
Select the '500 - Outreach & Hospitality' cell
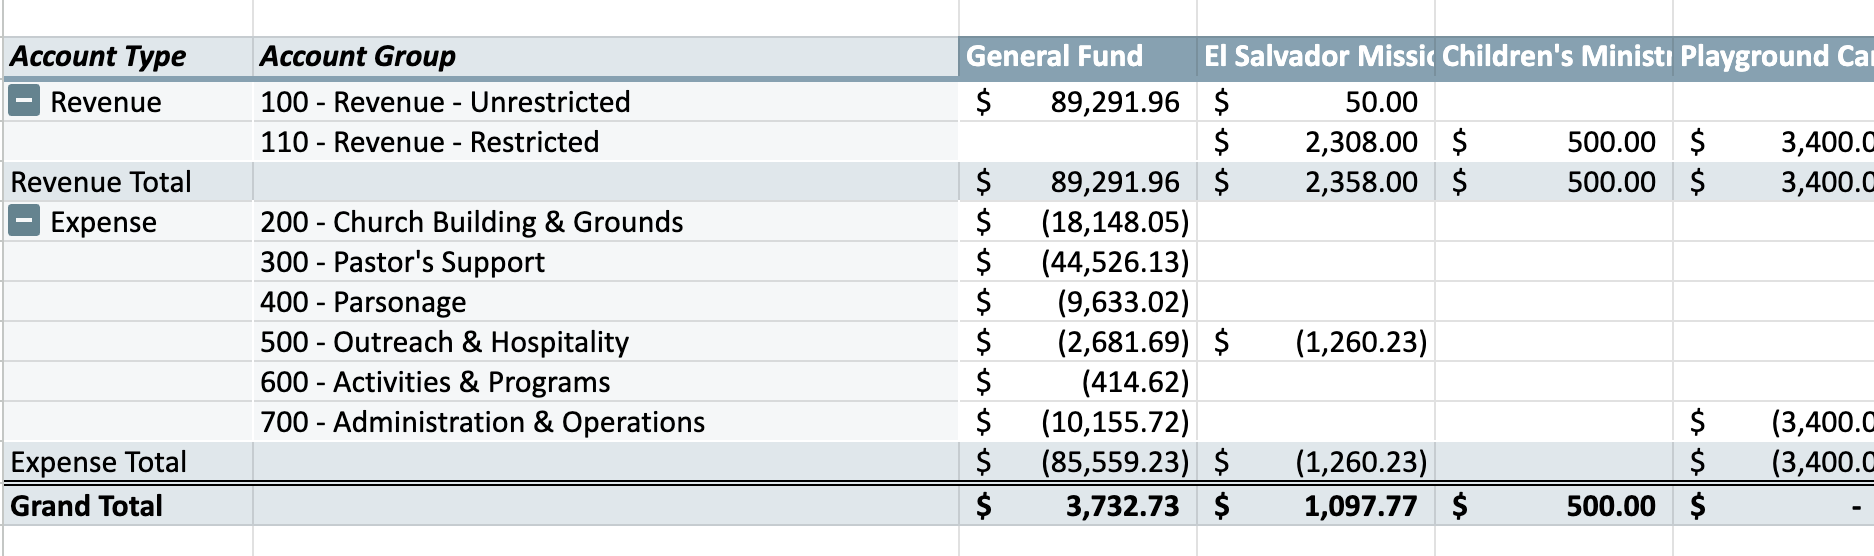(444, 342)
